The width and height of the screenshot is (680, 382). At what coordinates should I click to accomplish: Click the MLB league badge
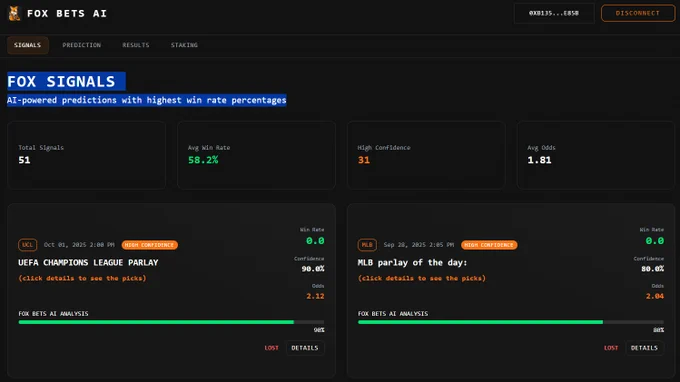(367, 245)
